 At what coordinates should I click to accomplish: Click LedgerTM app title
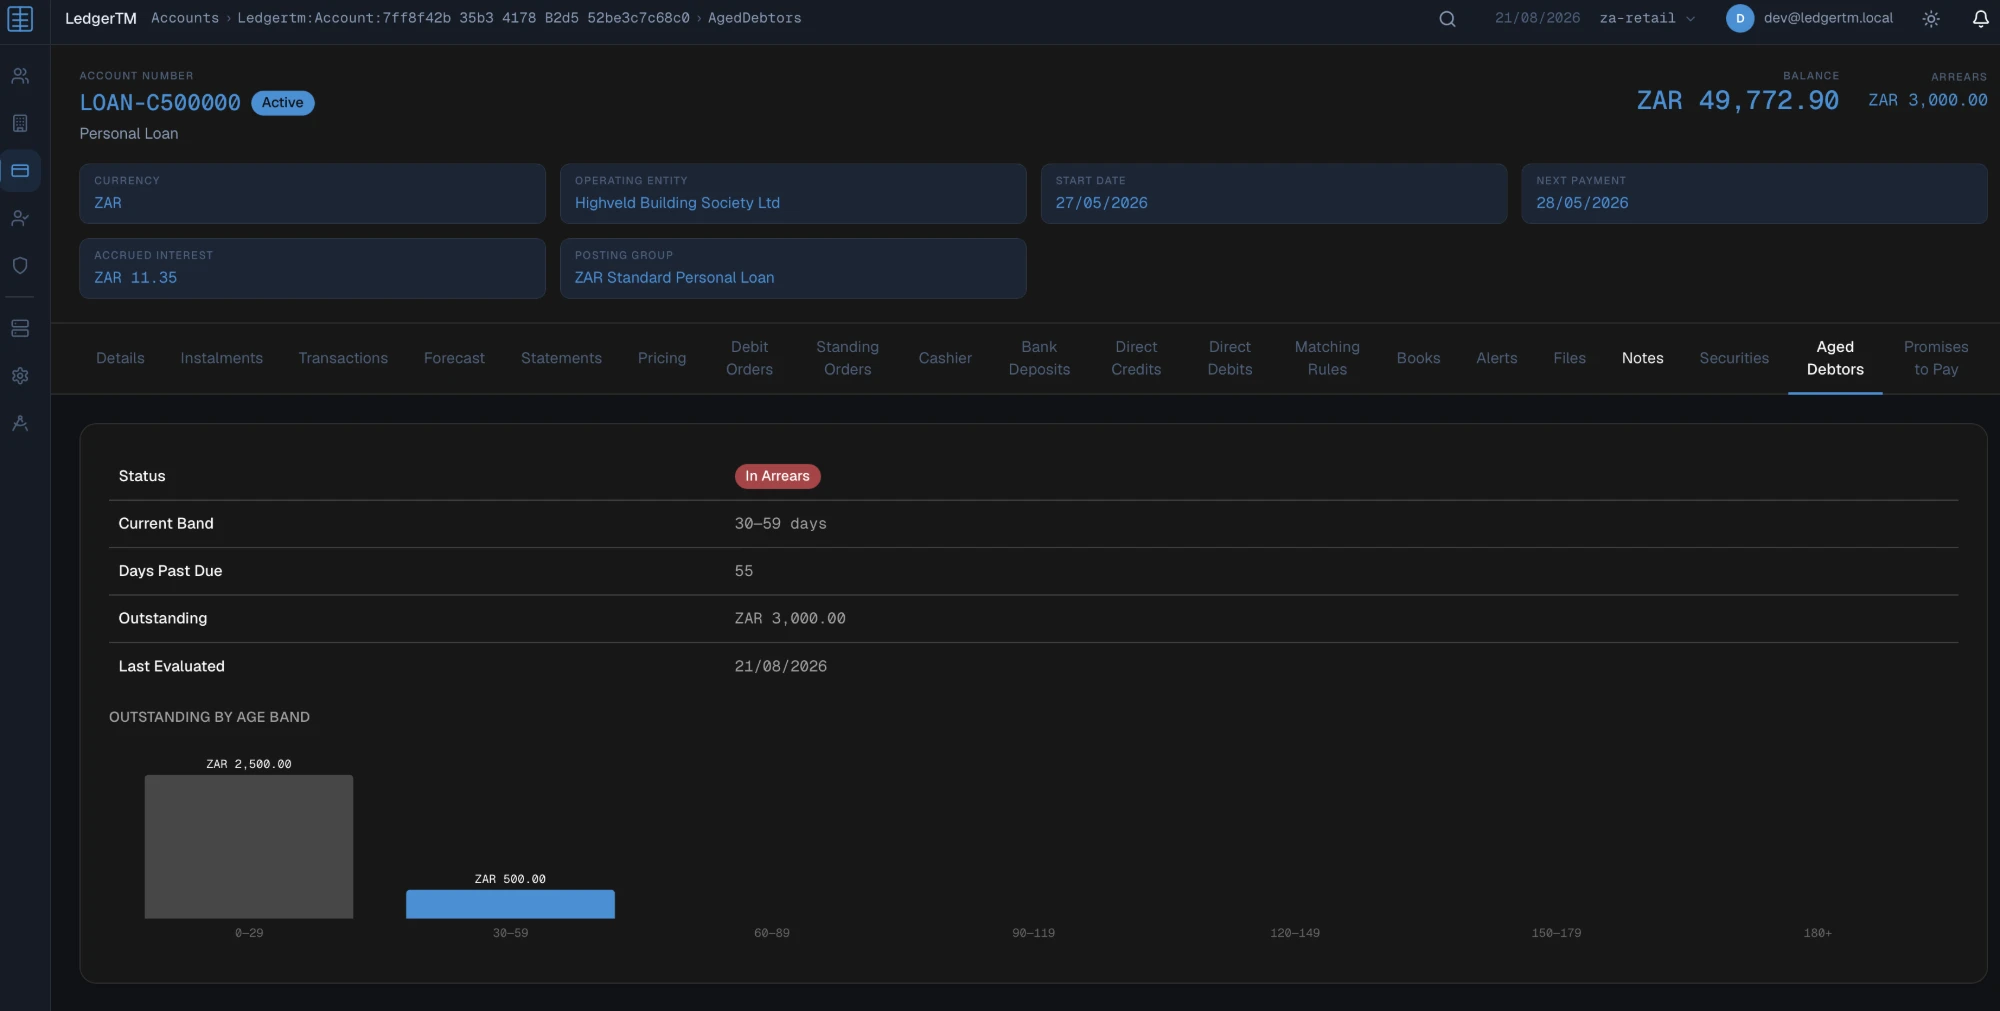tap(100, 18)
